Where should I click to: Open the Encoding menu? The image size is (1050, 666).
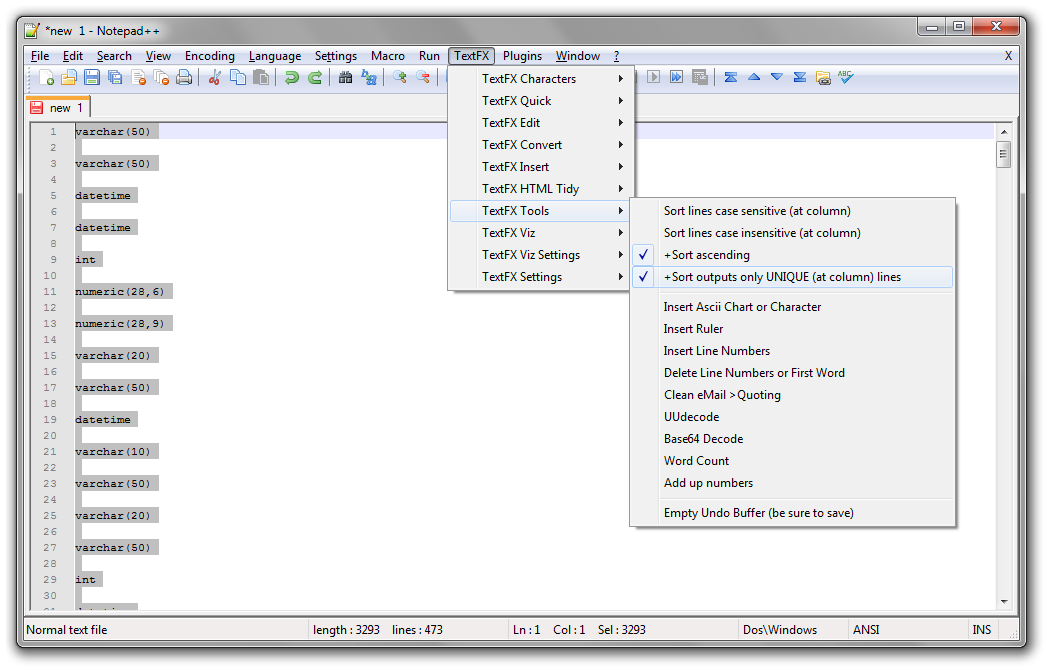click(x=210, y=56)
